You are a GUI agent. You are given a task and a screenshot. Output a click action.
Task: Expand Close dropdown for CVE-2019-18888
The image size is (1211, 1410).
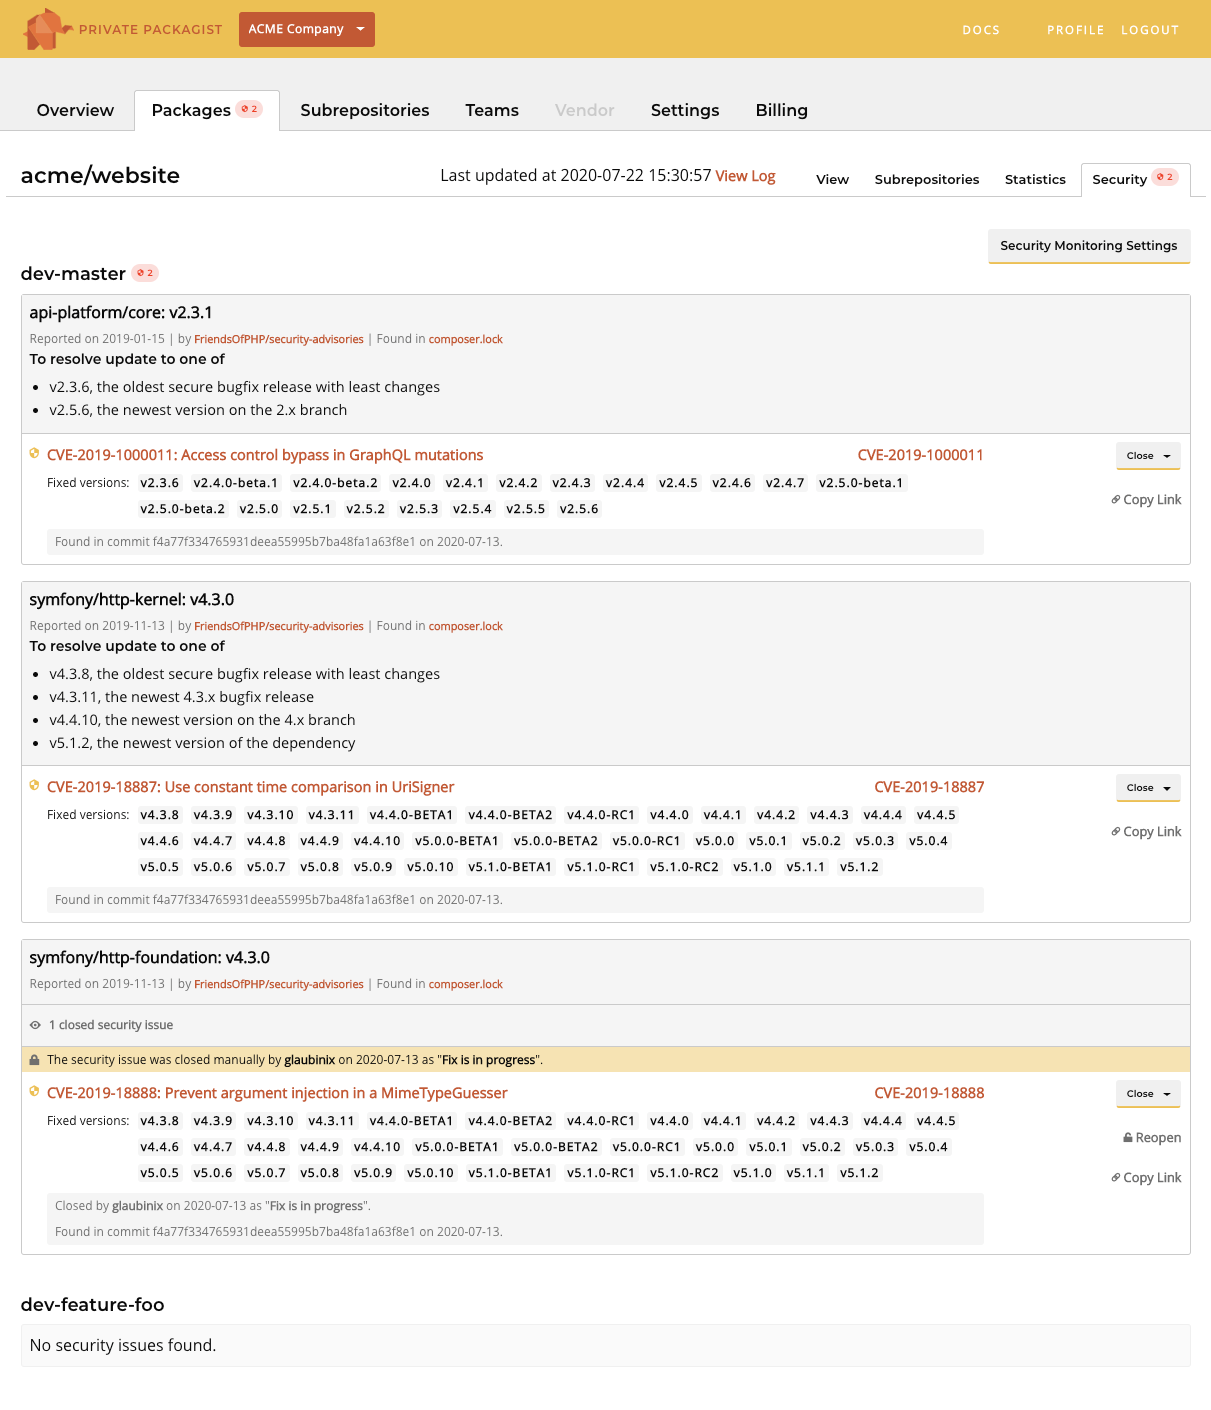pyautogui.click(x=1148, y=1094)
